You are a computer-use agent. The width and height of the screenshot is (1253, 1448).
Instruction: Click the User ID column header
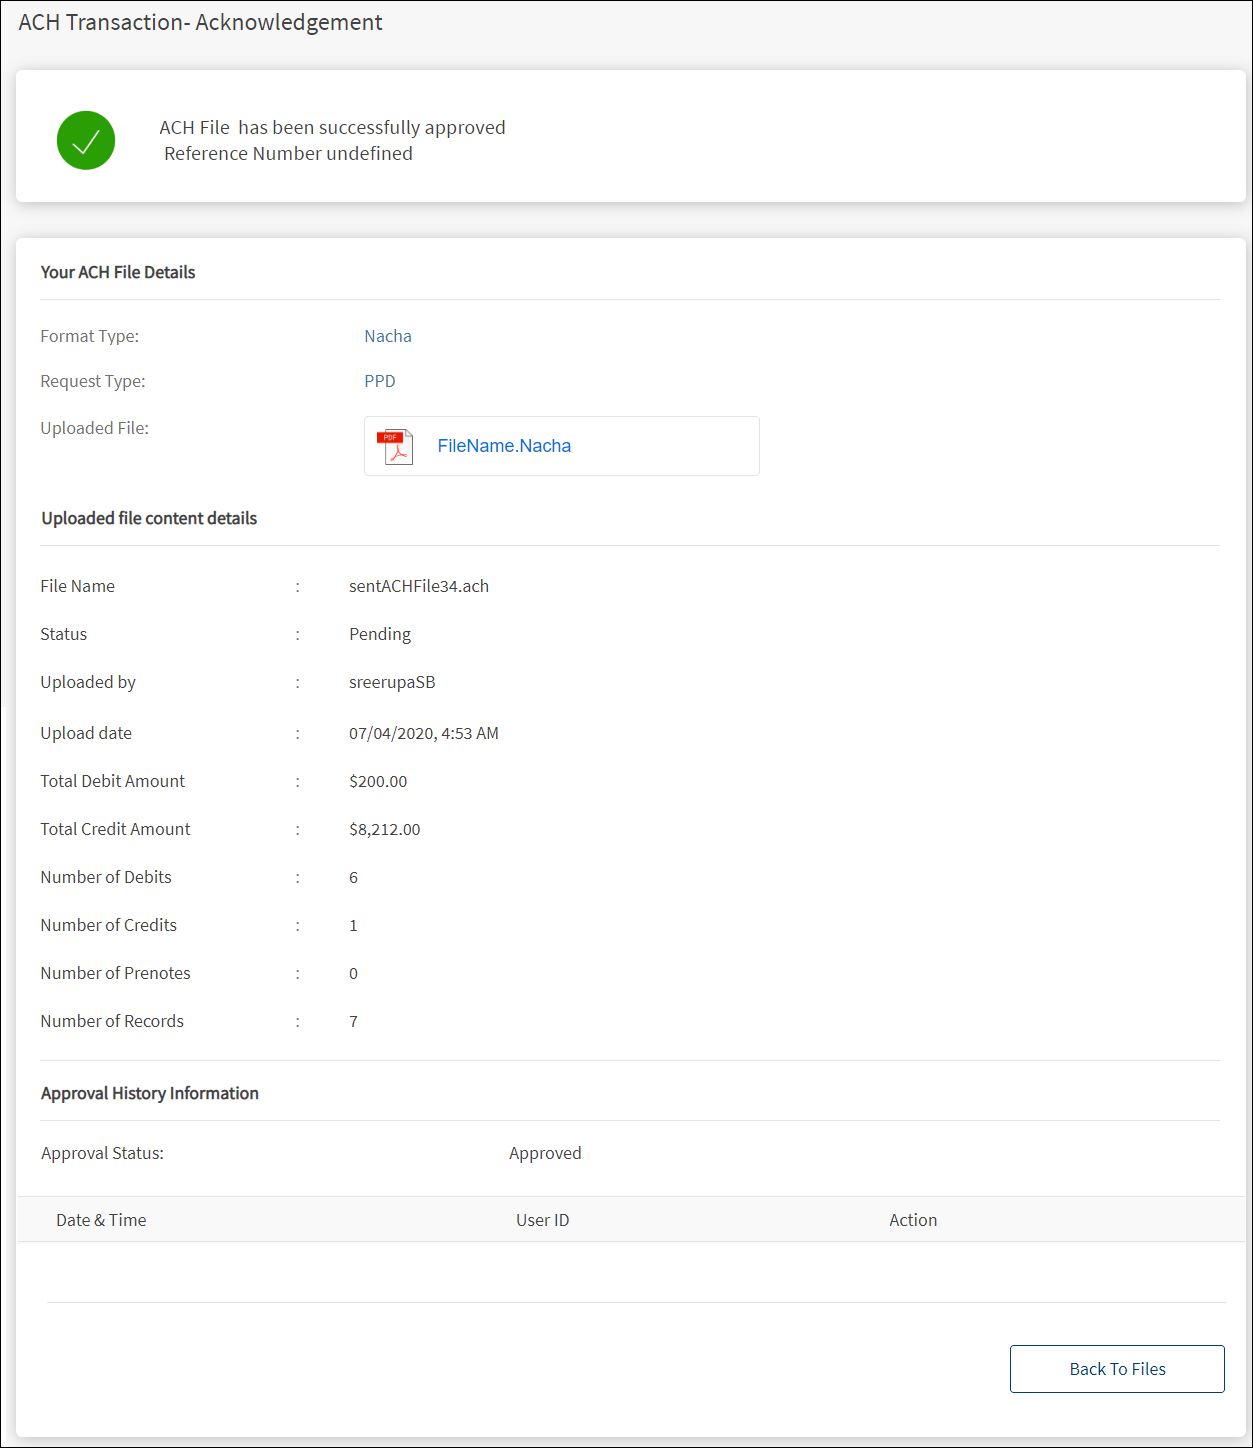coord(542,1220)
